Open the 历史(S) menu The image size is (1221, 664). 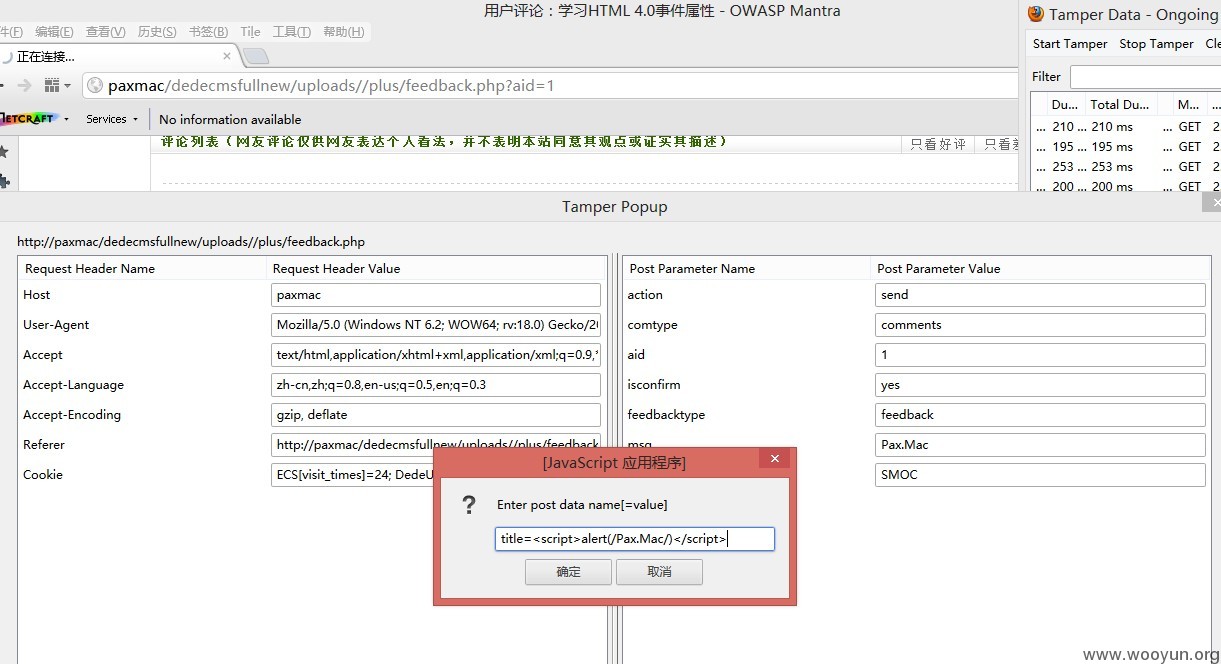(x=157, y=32)
